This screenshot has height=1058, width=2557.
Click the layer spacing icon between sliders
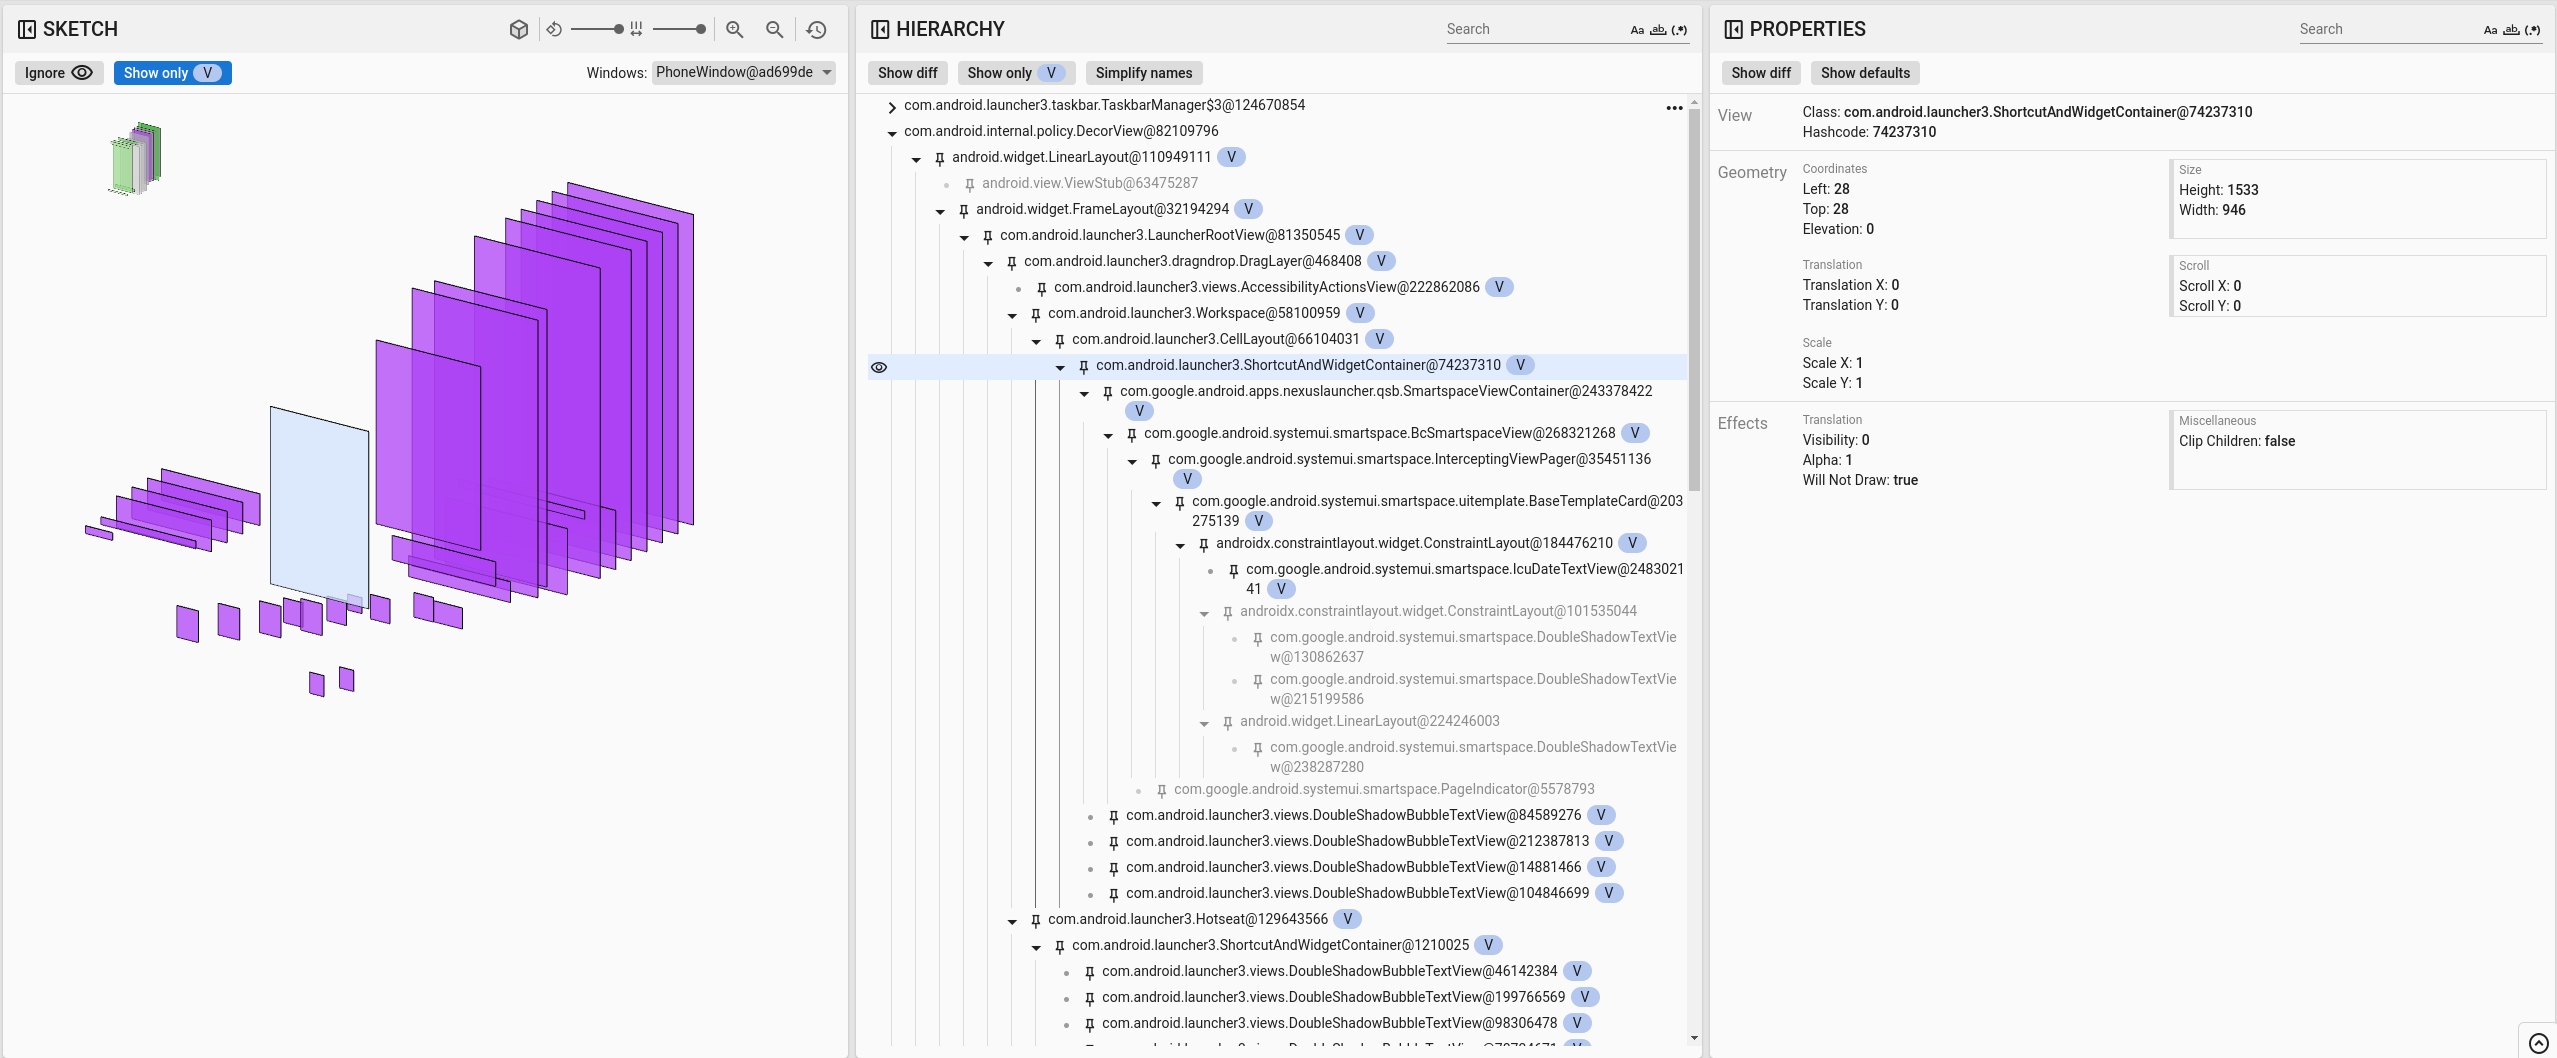pyautogui.click(x=635, y=29)
